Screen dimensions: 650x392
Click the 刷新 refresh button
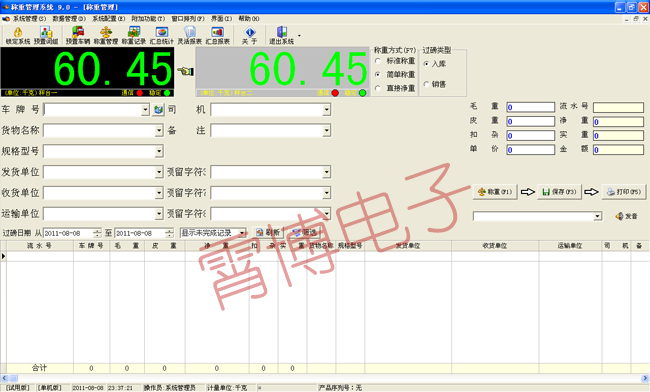[268, 232]
